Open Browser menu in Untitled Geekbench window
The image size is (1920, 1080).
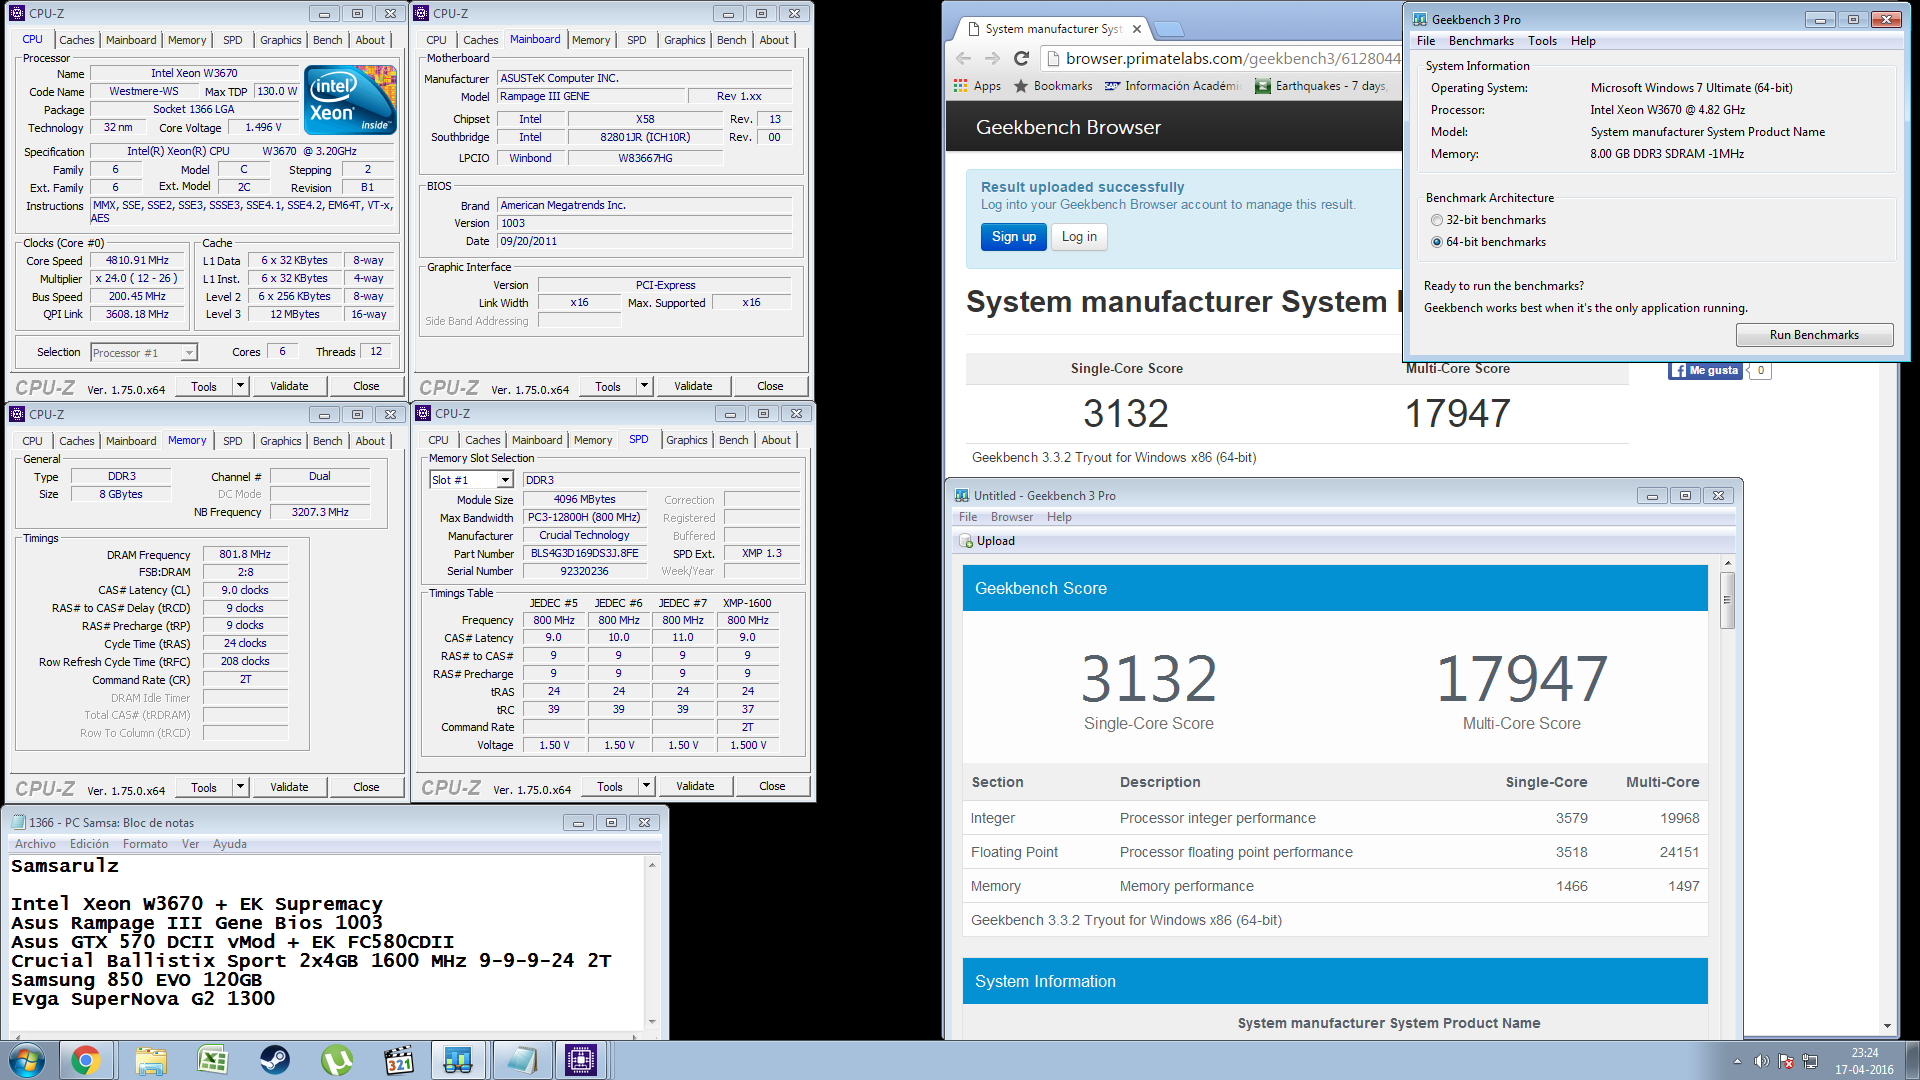(1012, 517)
